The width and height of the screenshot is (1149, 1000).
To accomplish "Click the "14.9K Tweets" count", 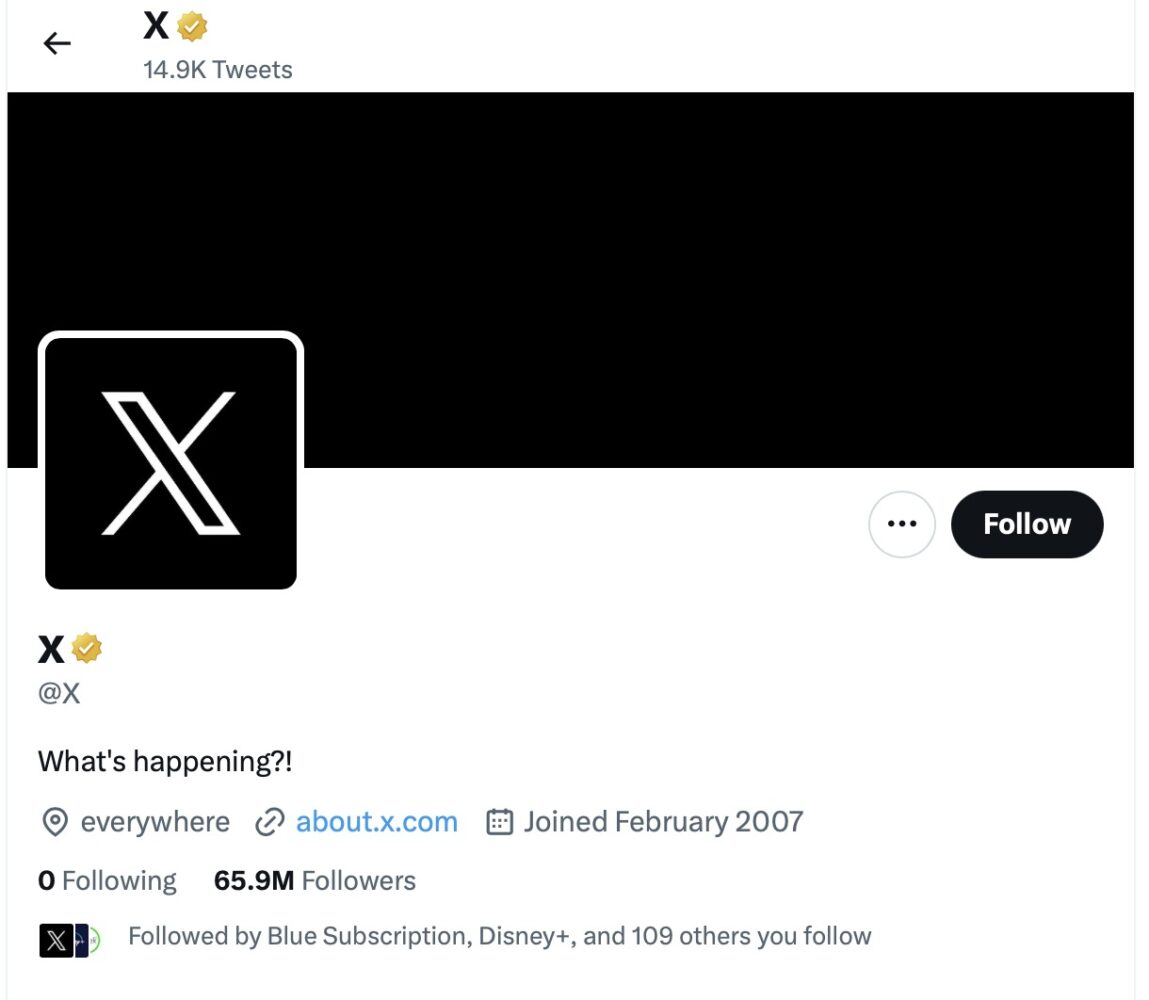I will coord(218,70).
